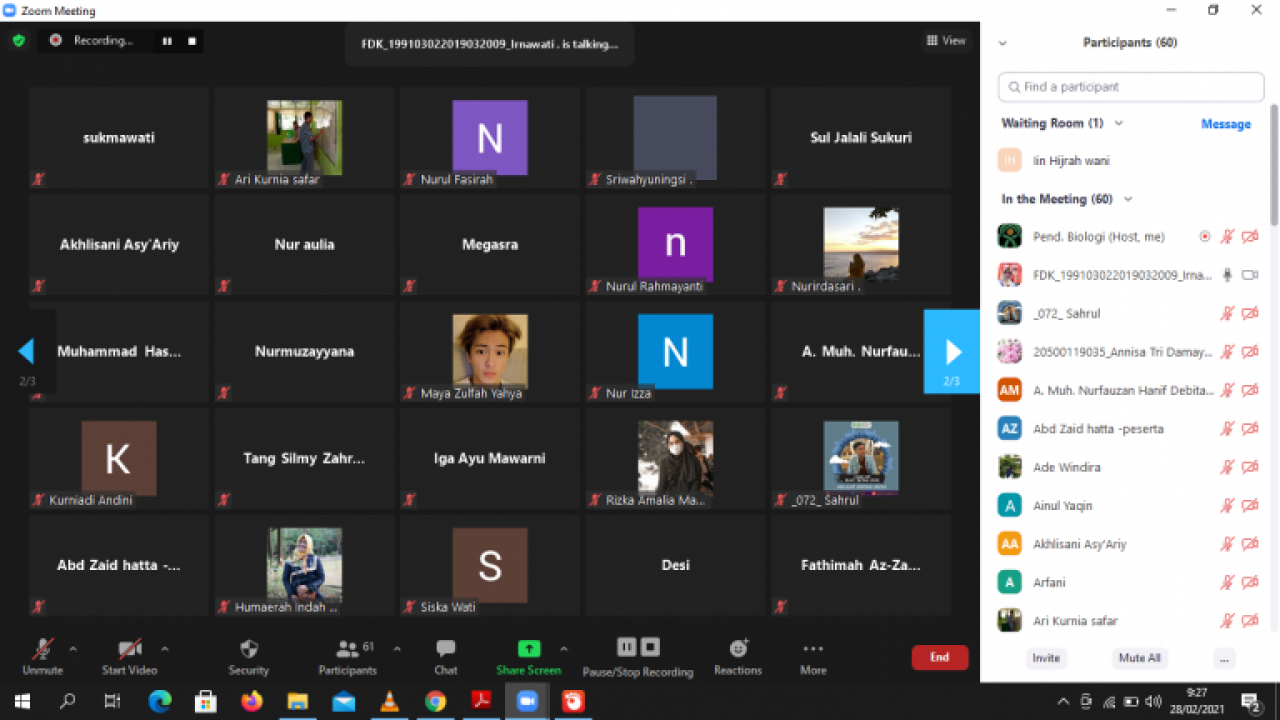Go to the next gallery page arrow
The image size is (1280, 720).
(952, 352)
